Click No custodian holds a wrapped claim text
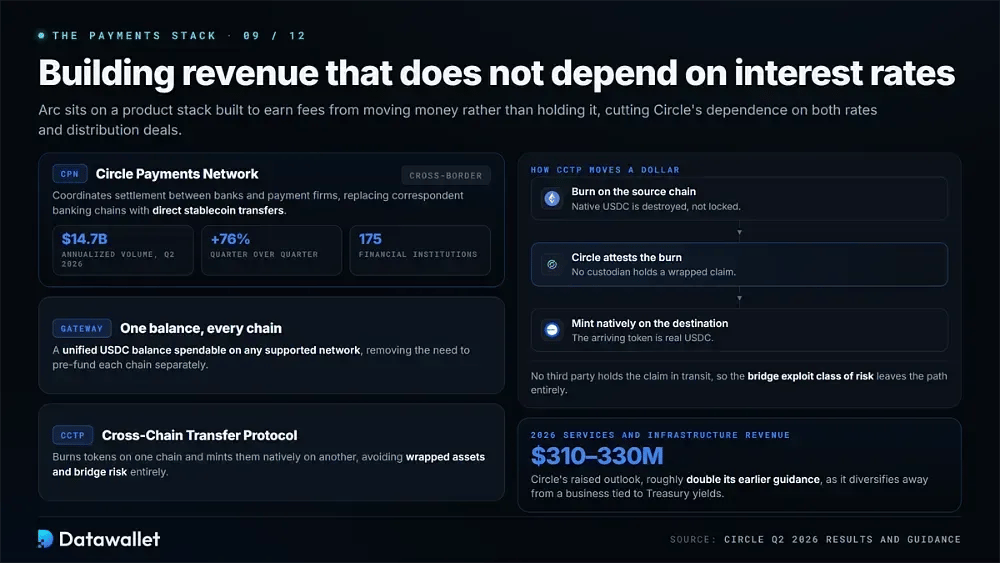 [x=653, y=272]
